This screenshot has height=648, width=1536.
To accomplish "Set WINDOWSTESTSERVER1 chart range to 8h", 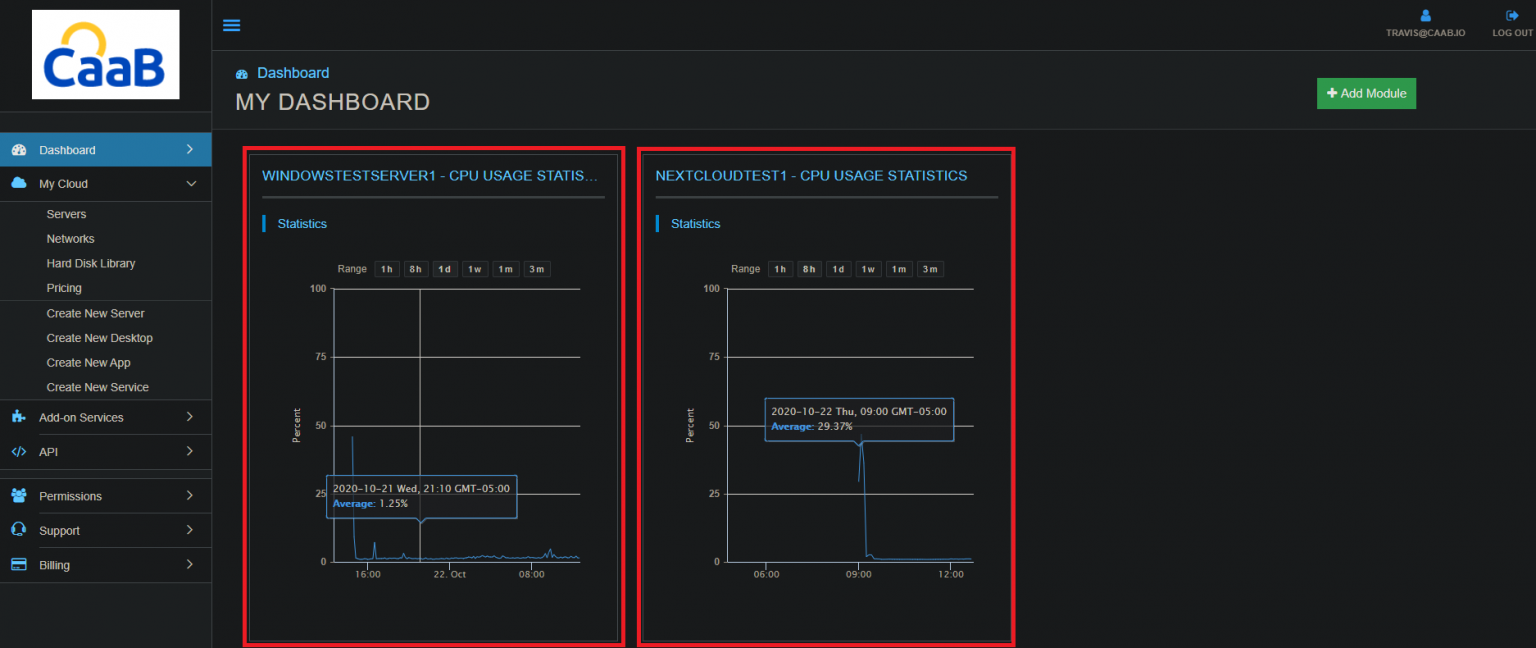I will tap(416, 269).
